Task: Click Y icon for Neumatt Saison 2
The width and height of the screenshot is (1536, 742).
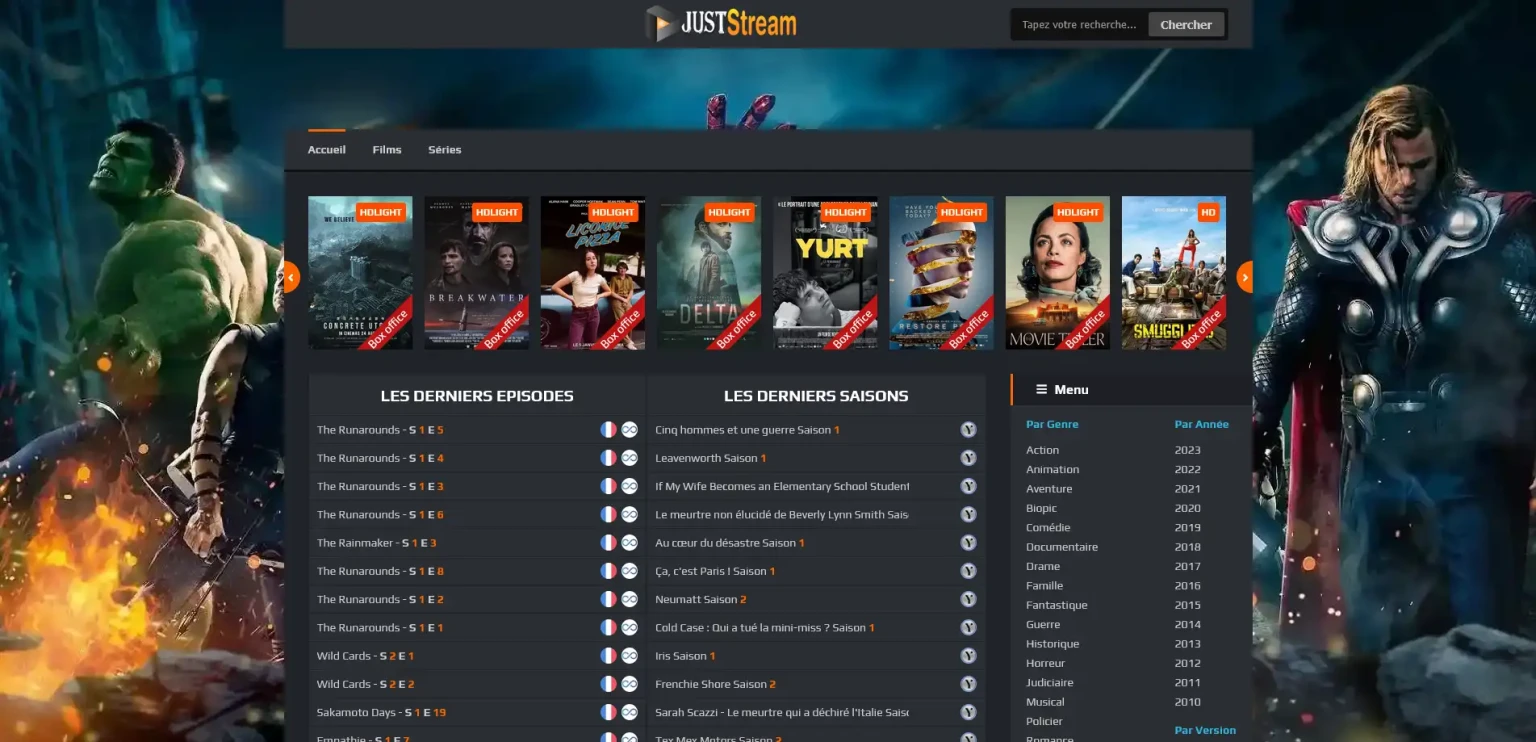Action: 968,599
